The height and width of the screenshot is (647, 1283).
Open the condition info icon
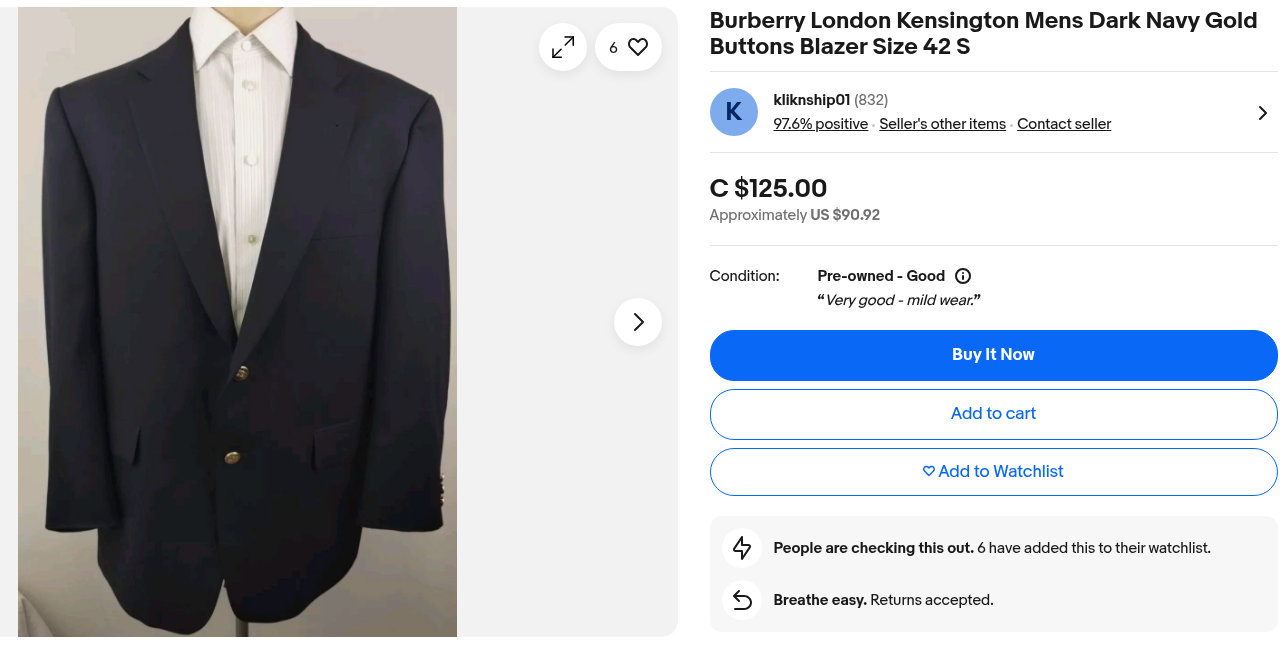(x=963, y=276)
